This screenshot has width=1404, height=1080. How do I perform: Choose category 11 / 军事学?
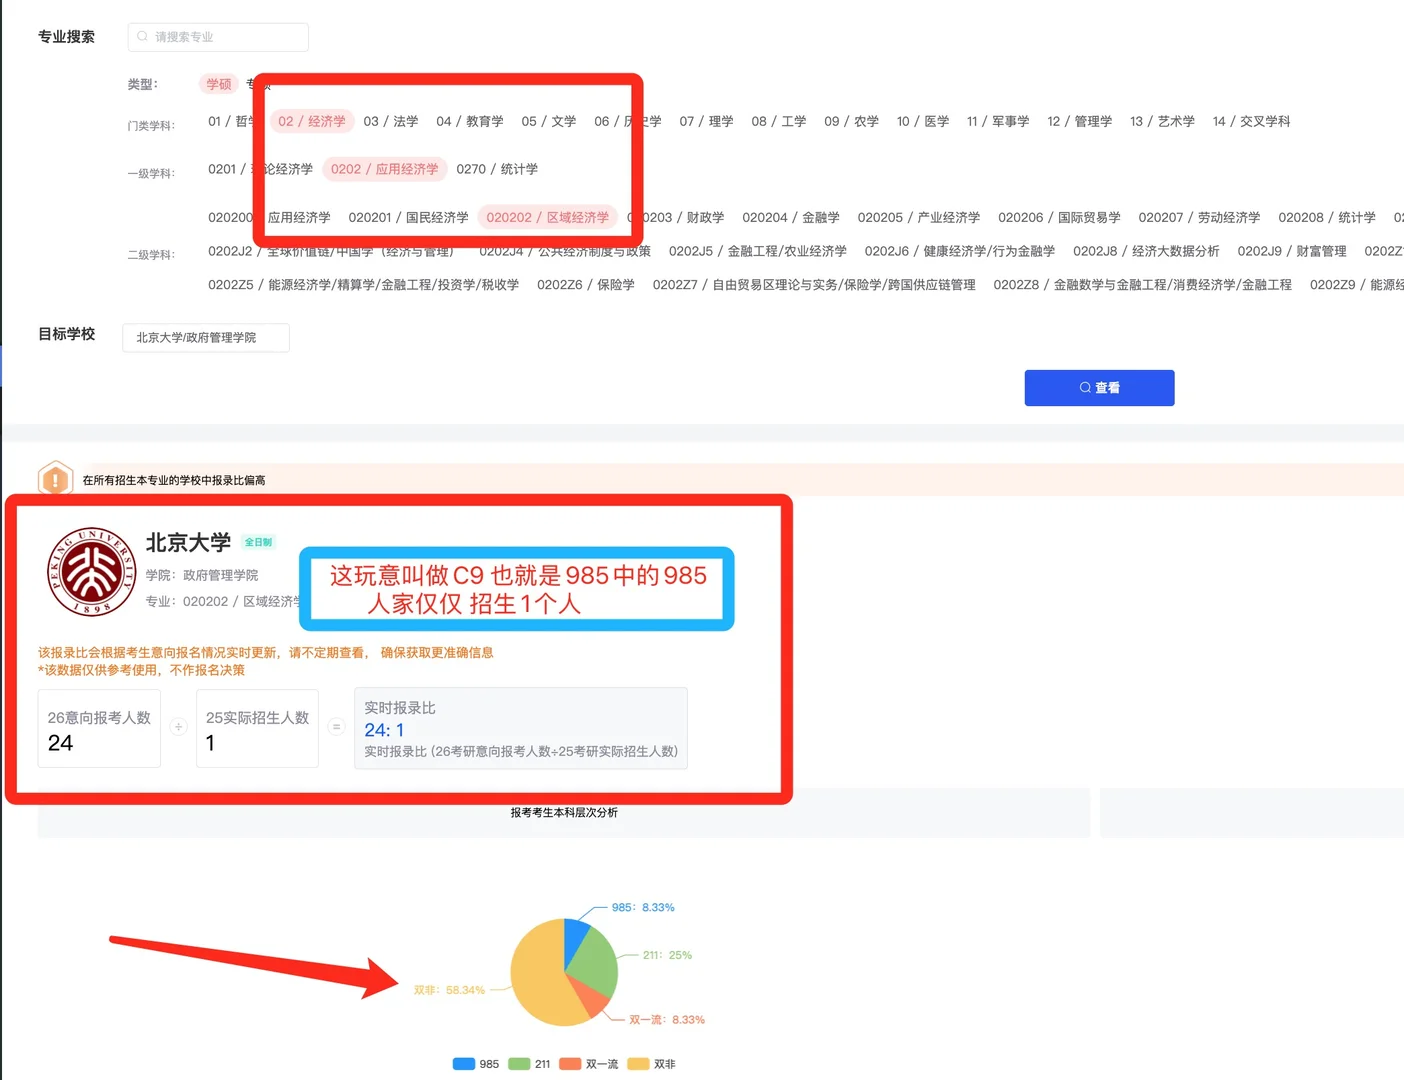pyautogui.click(x=998, y=121)
